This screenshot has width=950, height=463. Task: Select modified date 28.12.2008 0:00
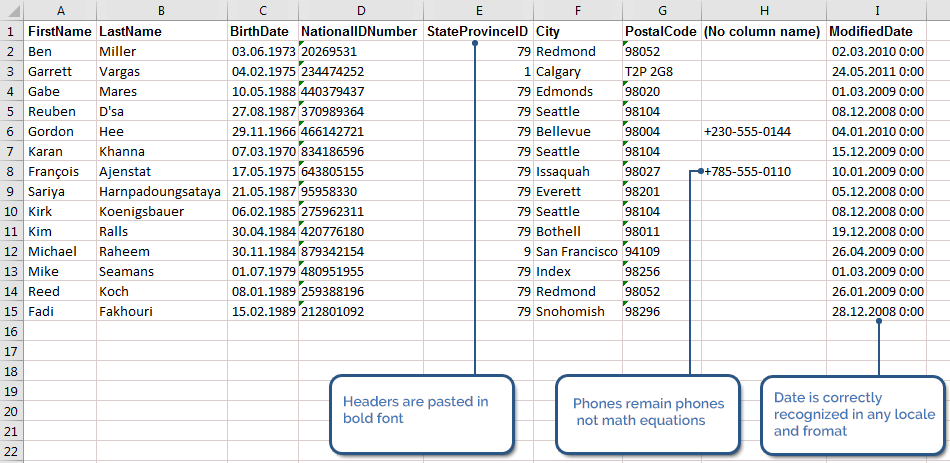(x=877, y=311)
